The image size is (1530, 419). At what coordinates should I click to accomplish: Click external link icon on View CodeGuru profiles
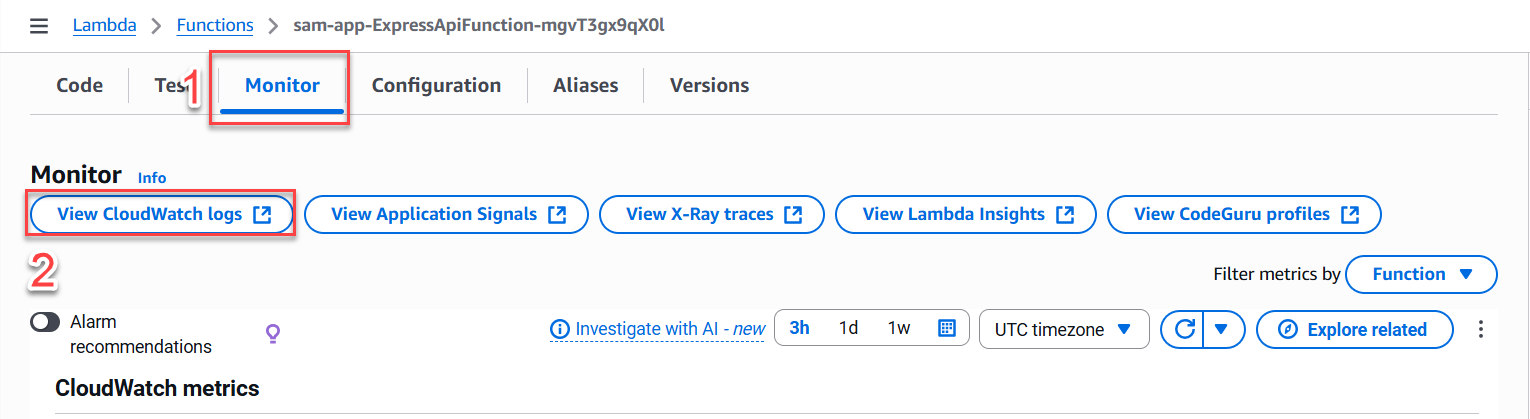click(x=1350, y=214)
